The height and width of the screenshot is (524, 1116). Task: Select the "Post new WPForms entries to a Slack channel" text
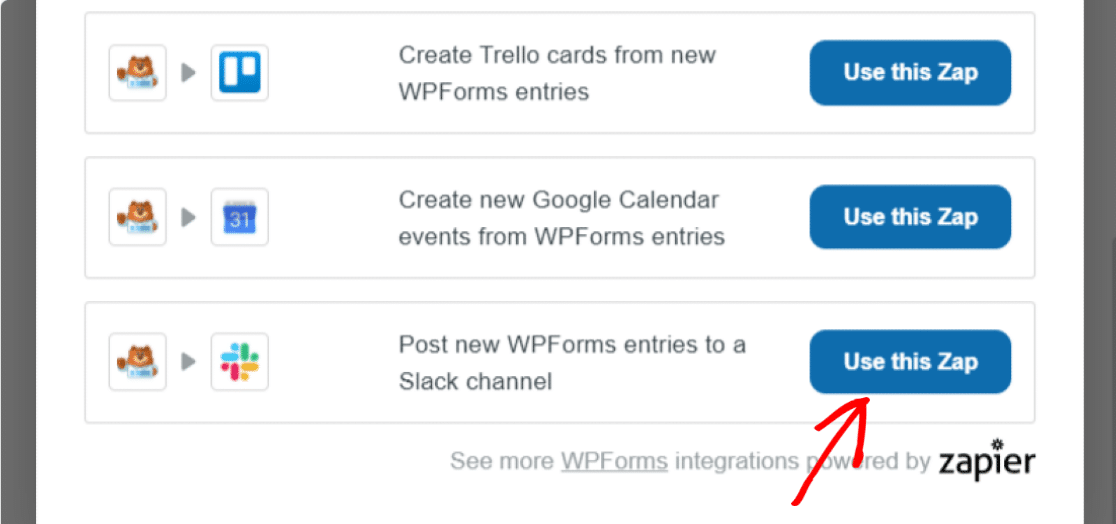572,362
